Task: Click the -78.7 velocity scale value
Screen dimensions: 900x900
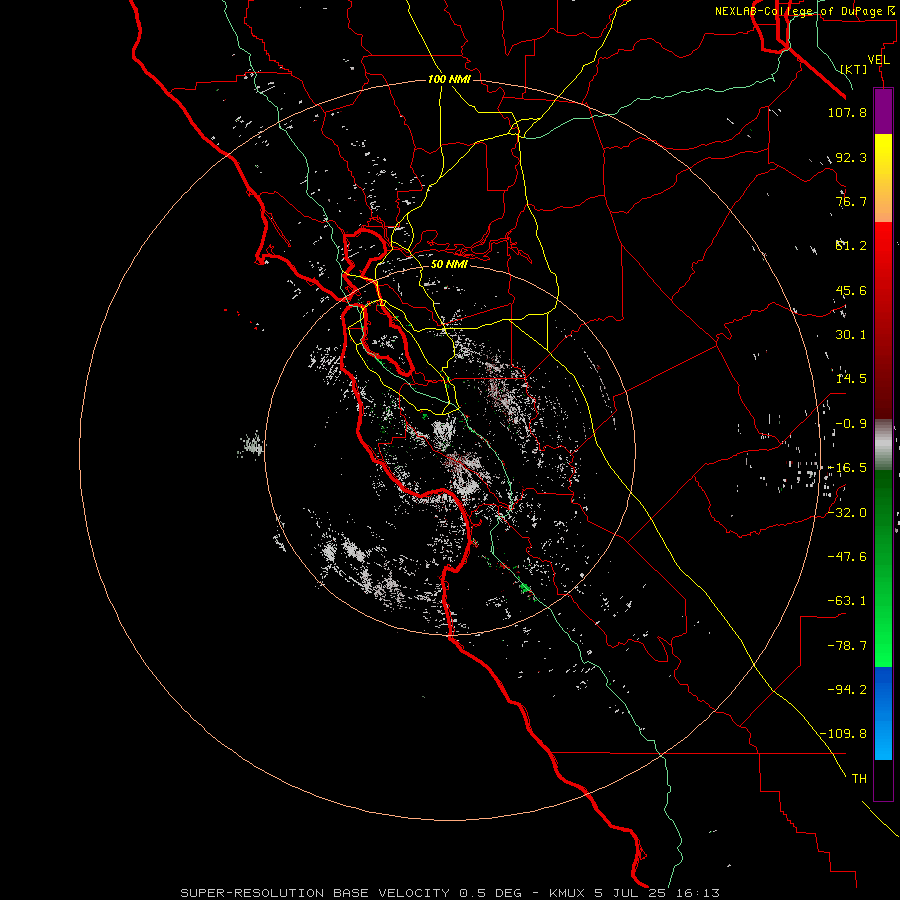Action: (x=847, y=646)
